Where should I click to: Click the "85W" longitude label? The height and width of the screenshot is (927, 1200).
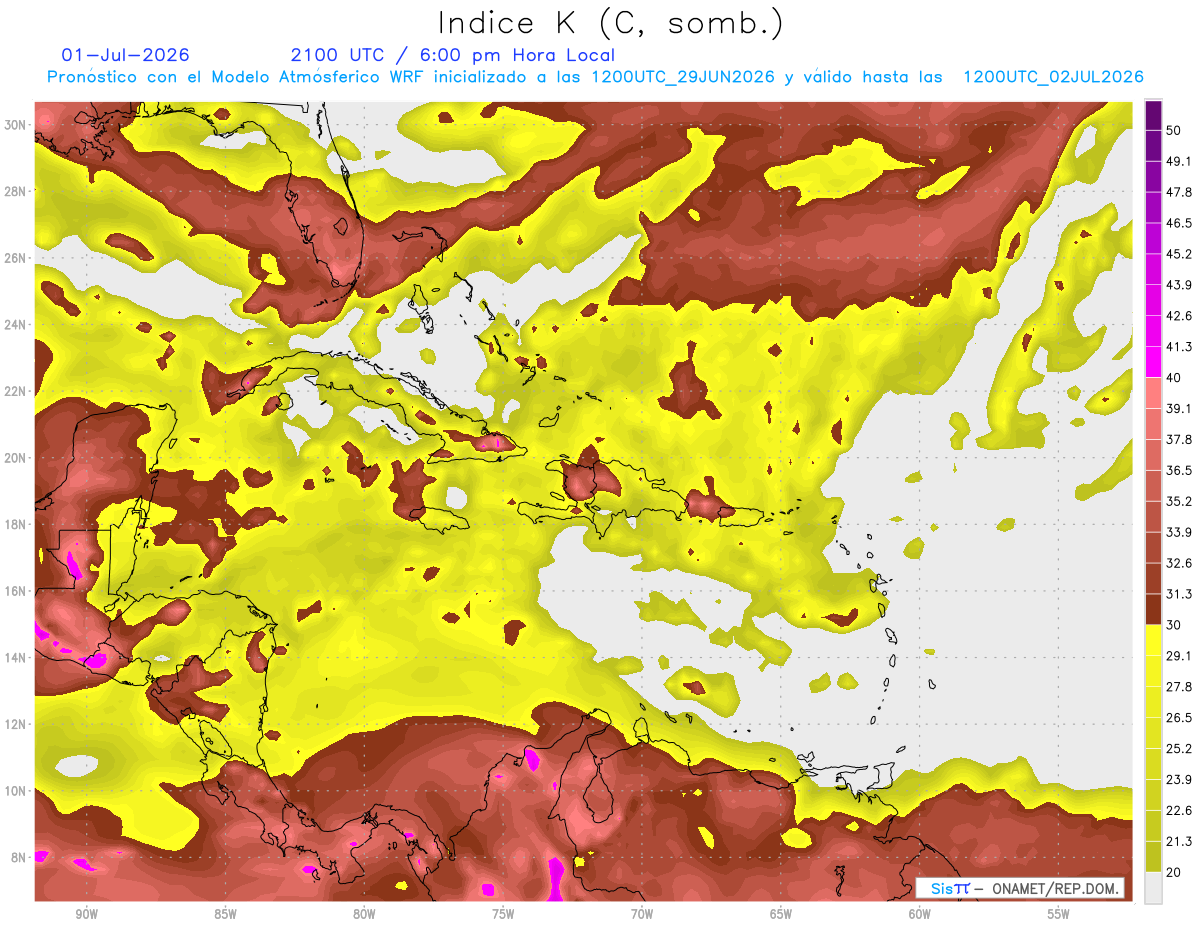point(225,915)
